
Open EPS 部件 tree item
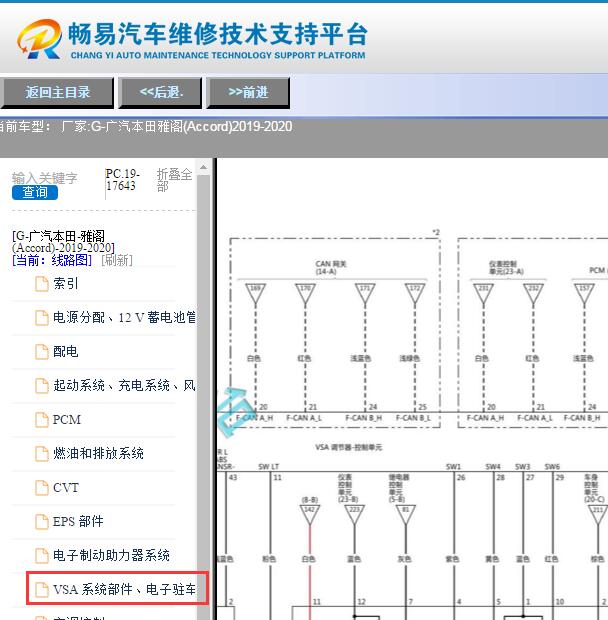78,521
